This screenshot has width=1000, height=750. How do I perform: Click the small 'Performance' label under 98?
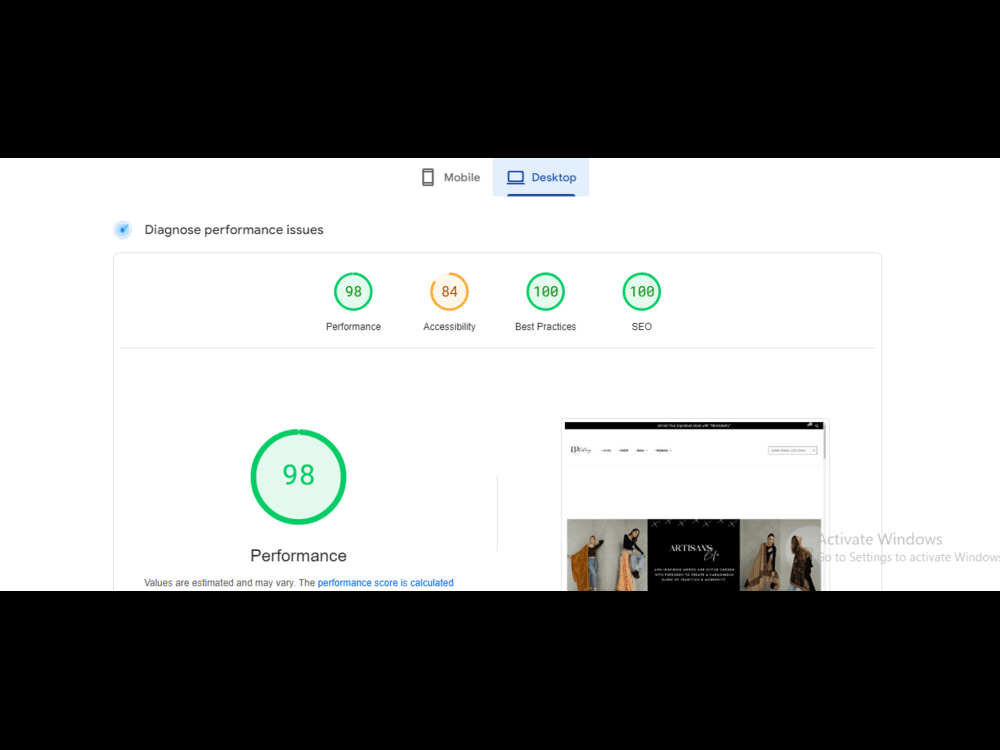click(353, 327)
